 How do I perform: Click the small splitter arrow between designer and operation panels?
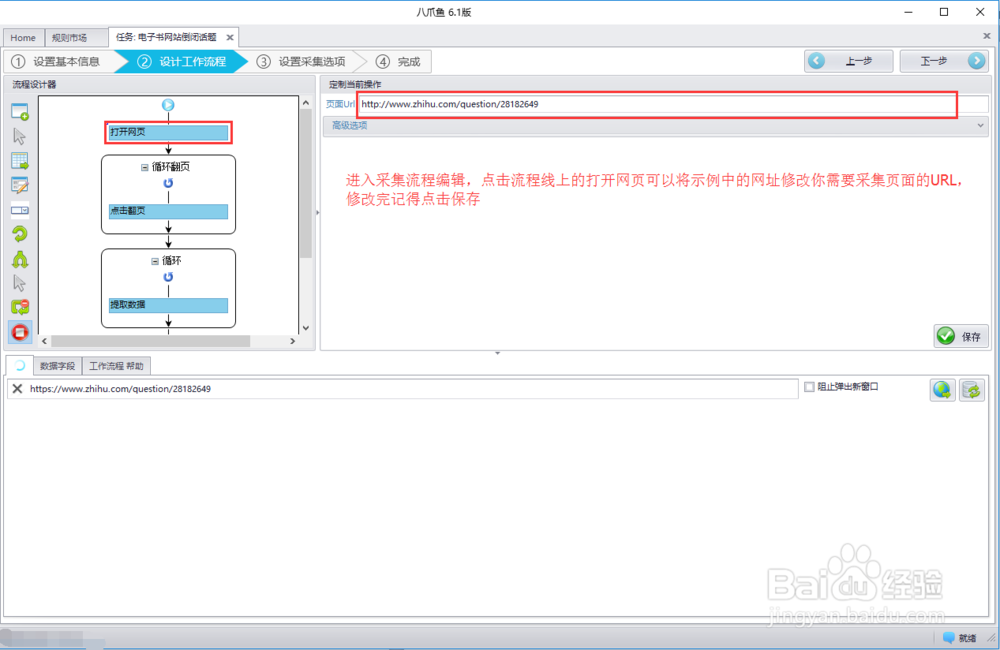tap(318, 212)
